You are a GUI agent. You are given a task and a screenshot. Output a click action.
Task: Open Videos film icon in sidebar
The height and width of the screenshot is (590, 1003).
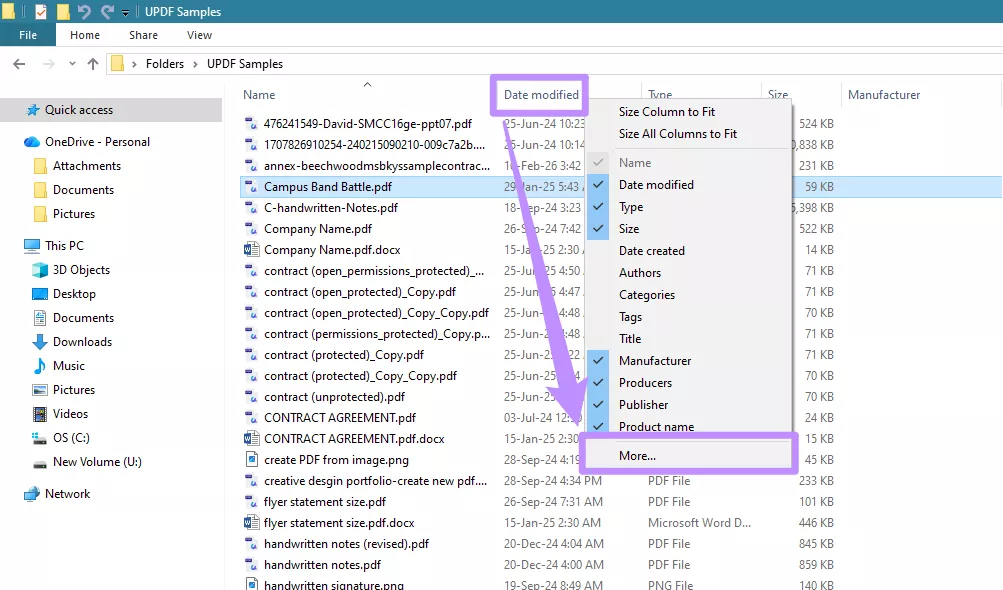click(x=40, y=414)
